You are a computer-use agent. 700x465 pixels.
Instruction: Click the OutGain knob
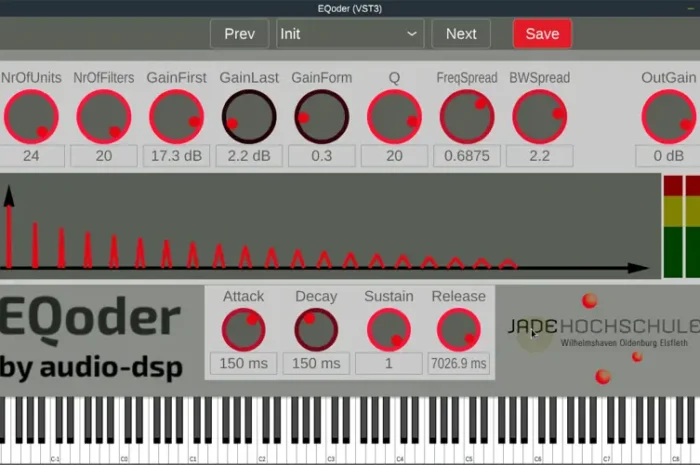(x=669, y=116)
